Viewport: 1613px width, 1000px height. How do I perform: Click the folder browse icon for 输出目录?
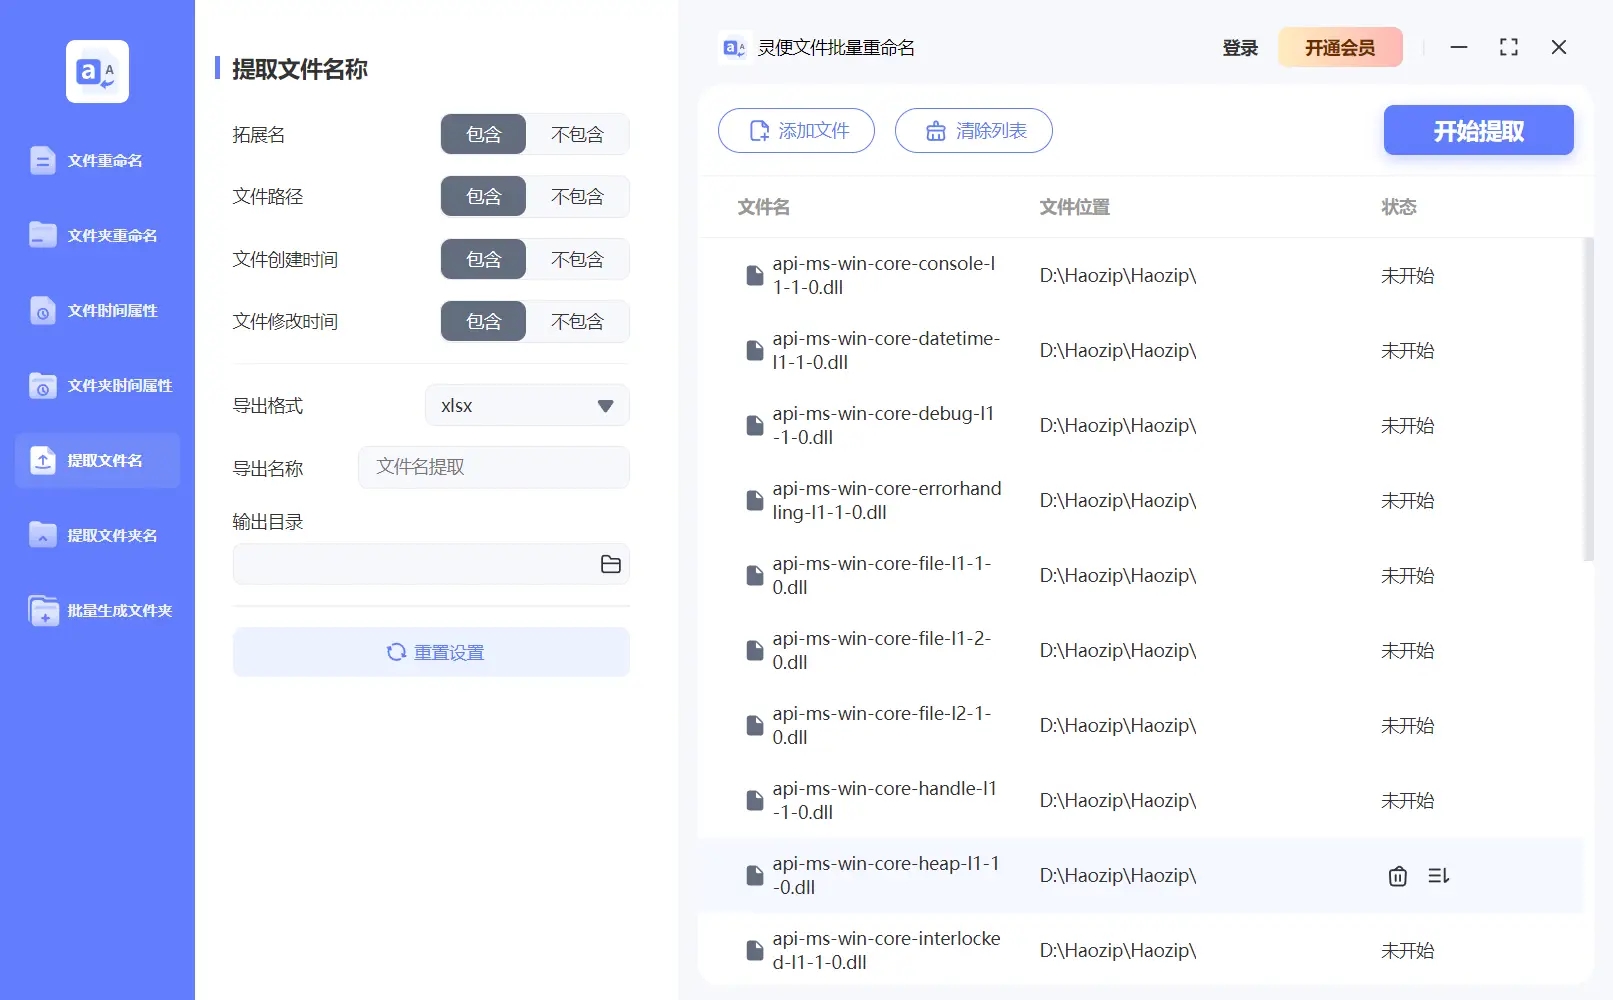(610, 564)
